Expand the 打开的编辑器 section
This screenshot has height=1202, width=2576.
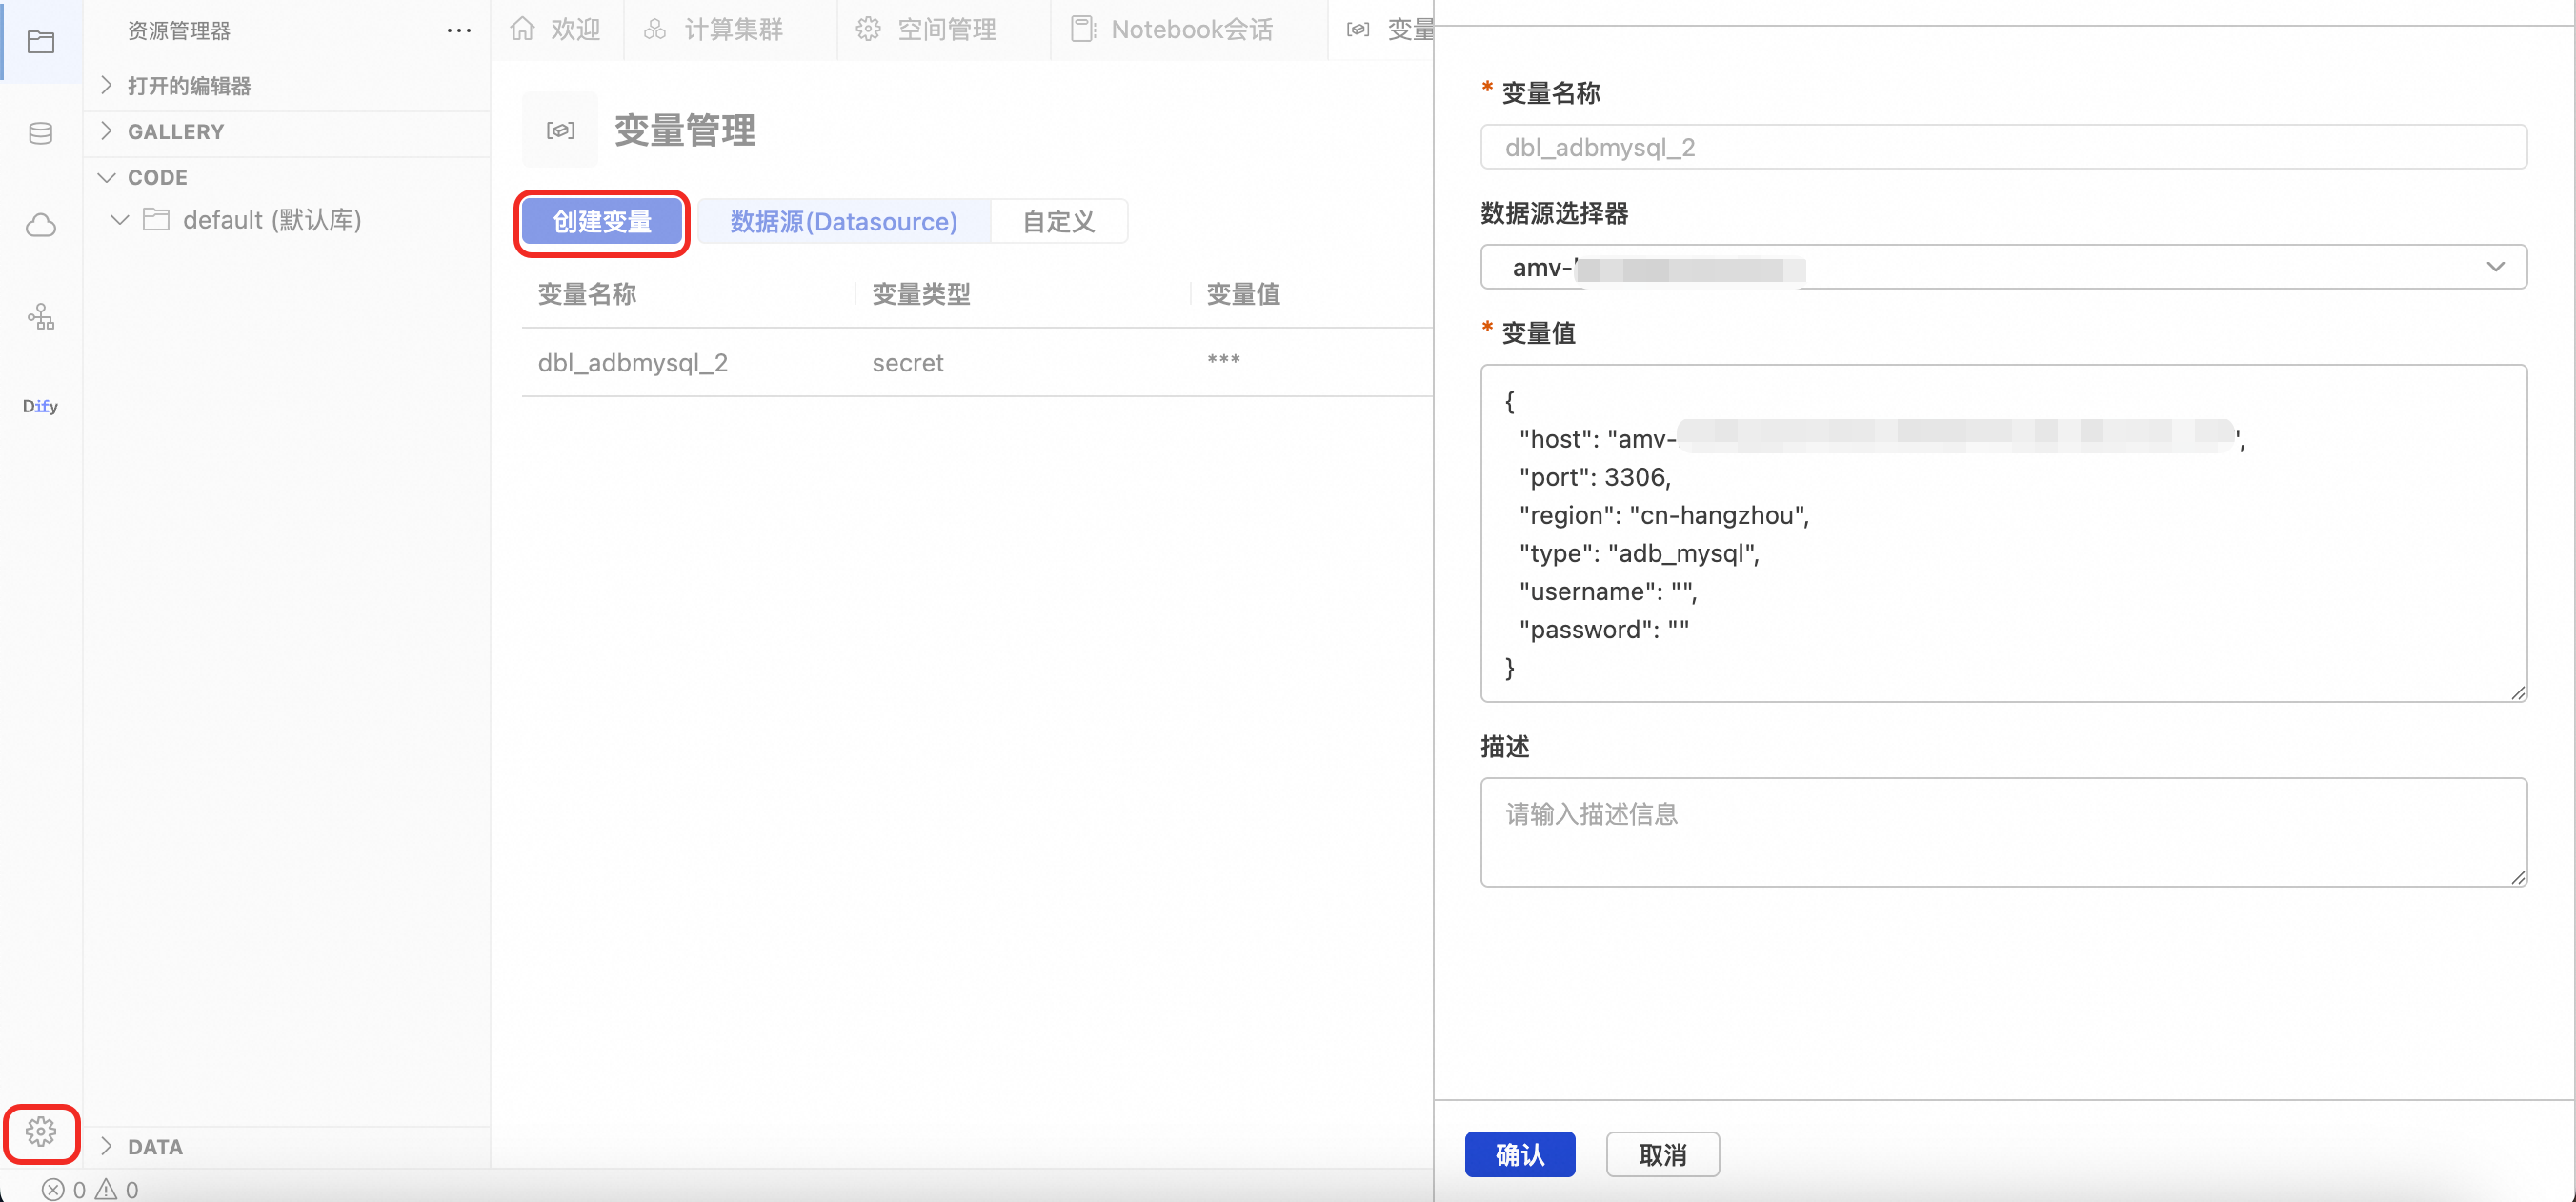(189, 86)
